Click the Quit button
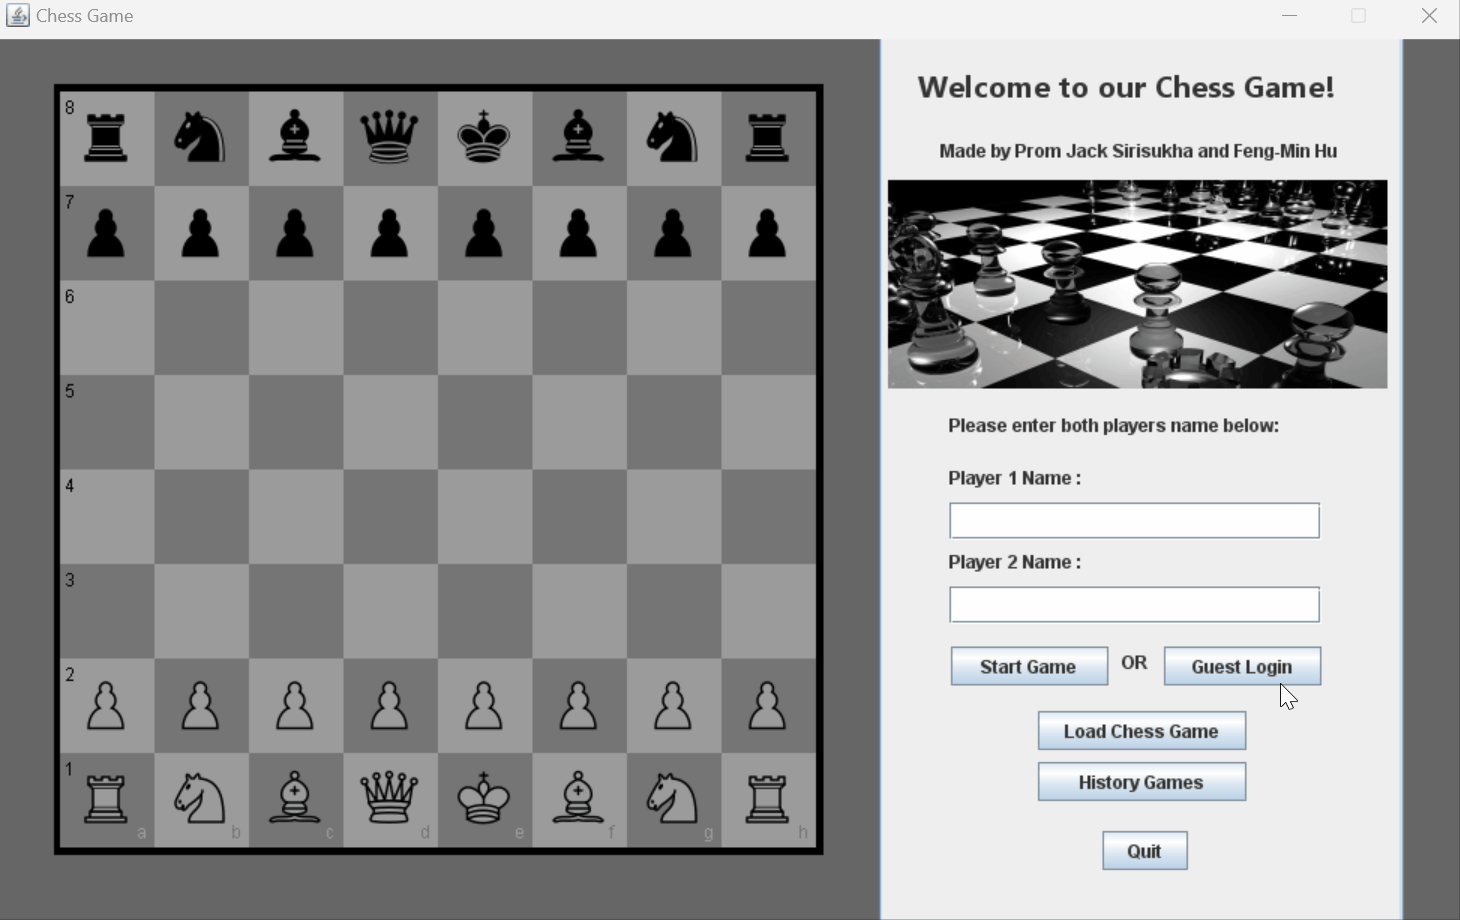1460x920 pixels. click(1144, 851)
